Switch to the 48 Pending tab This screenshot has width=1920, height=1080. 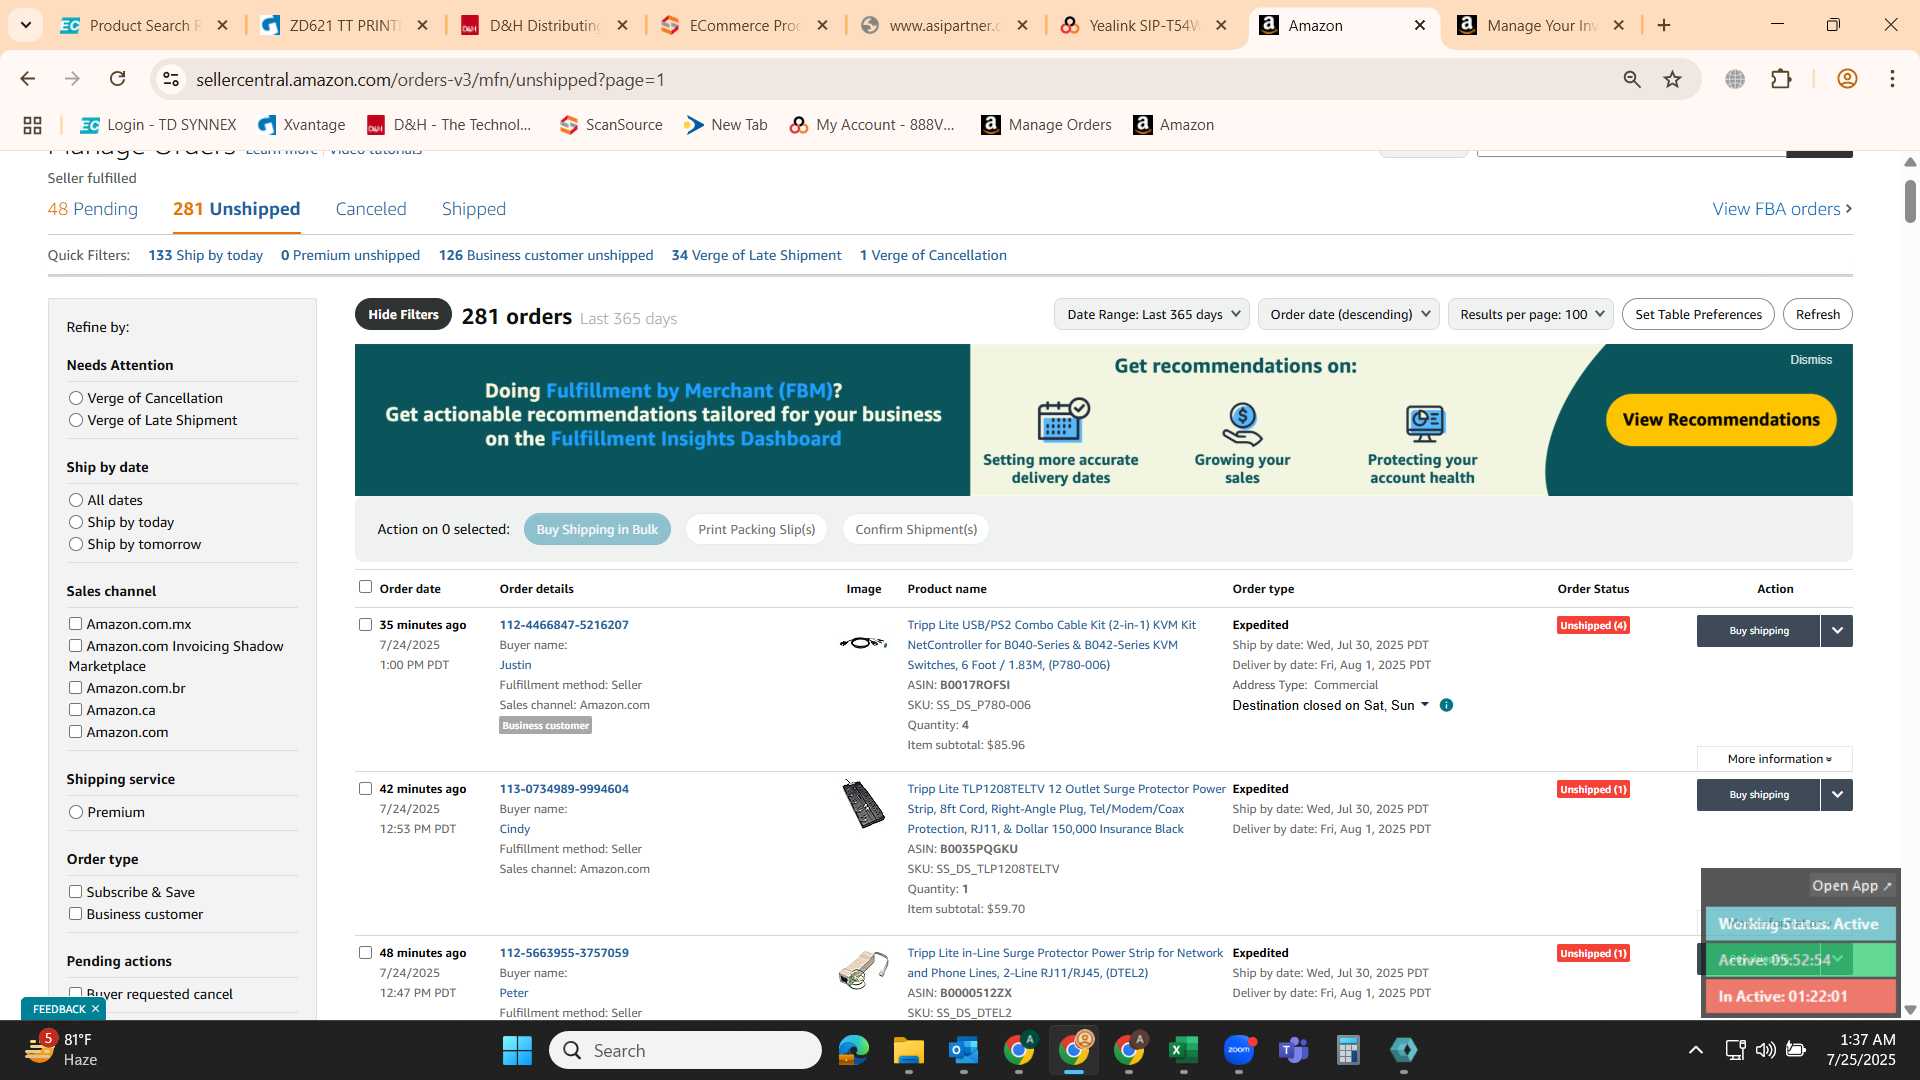coord(93,209)
